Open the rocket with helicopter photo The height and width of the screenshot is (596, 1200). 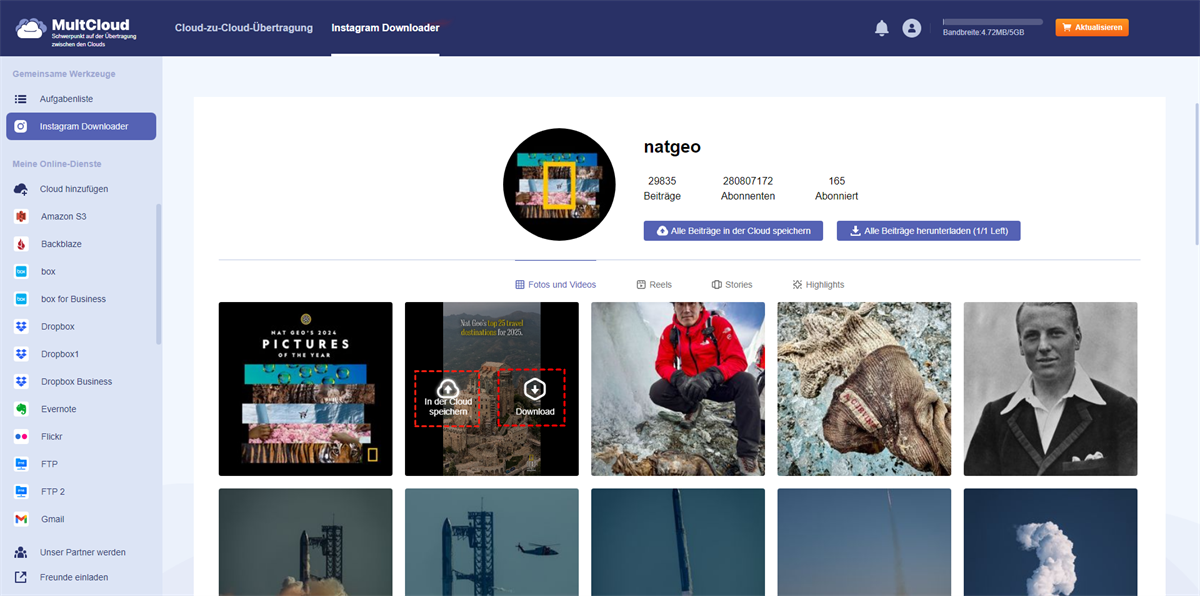(492, 542)
